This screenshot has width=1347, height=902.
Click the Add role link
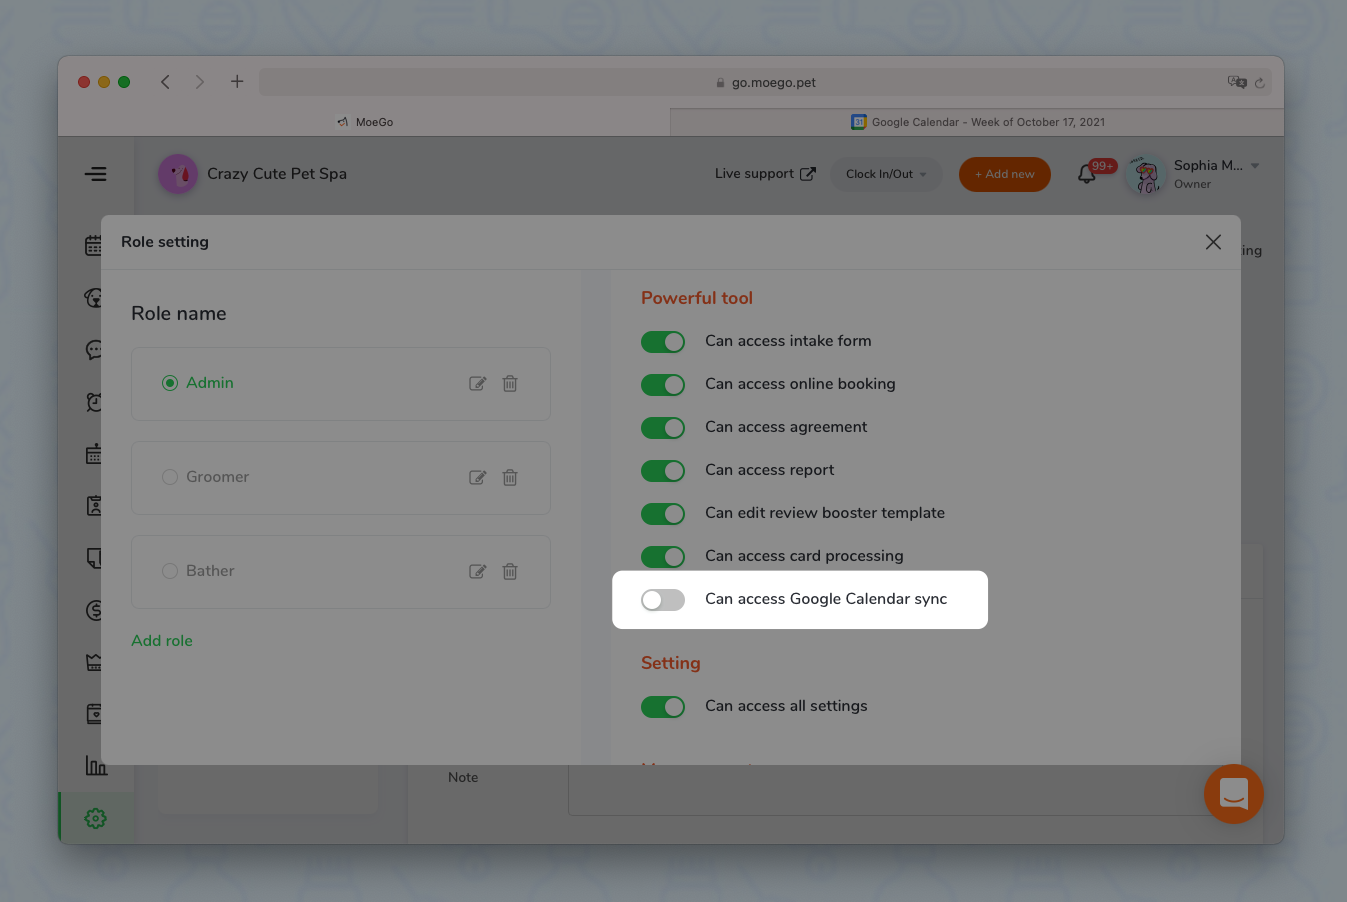(x=162, y=641)
